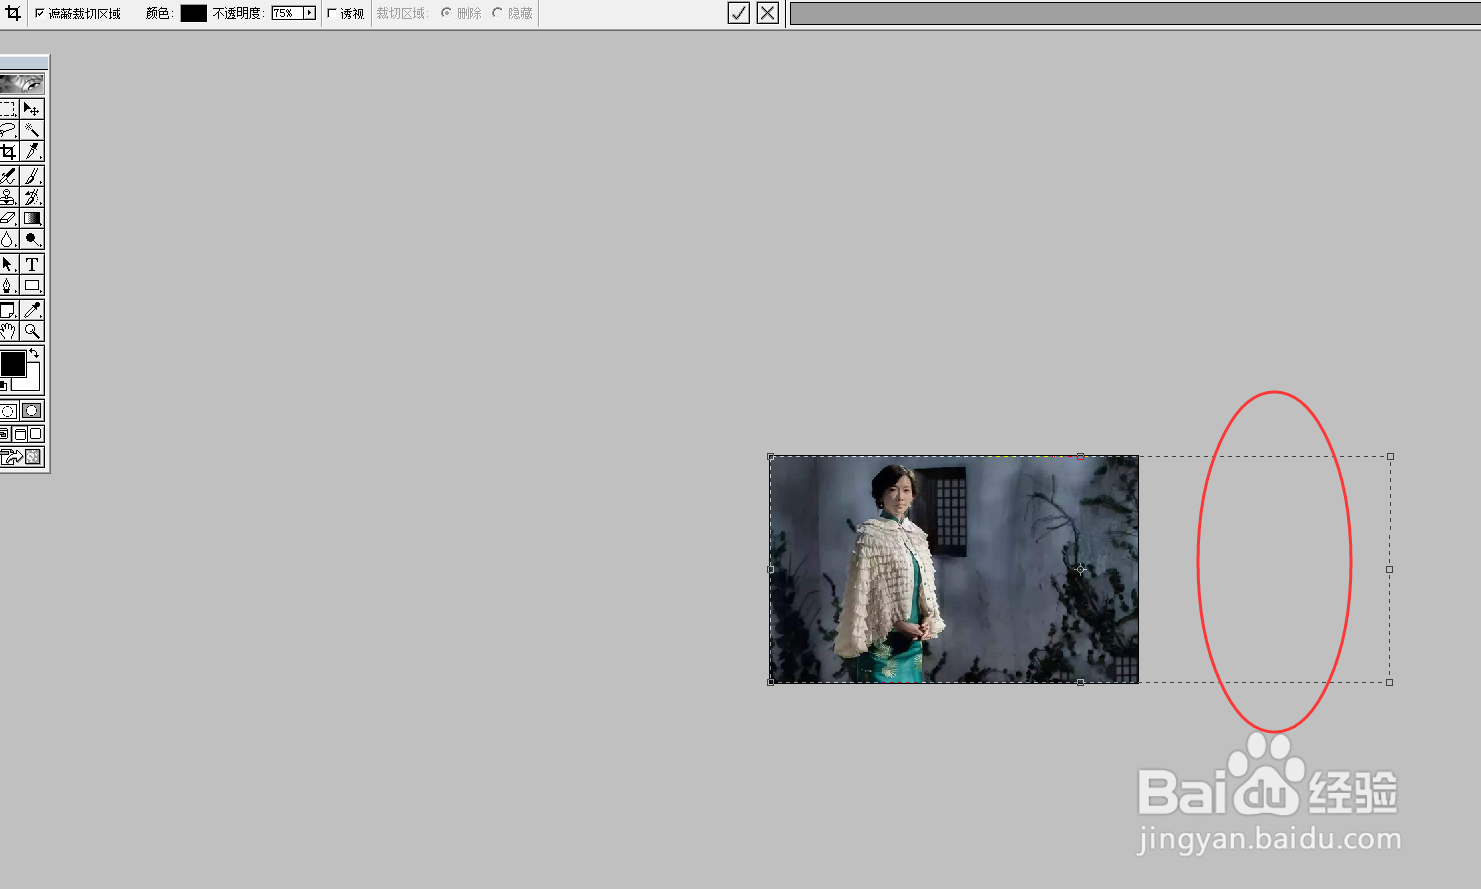Select the Notes tool
This screenshot has height=889, width=1481.
[8, 310]
